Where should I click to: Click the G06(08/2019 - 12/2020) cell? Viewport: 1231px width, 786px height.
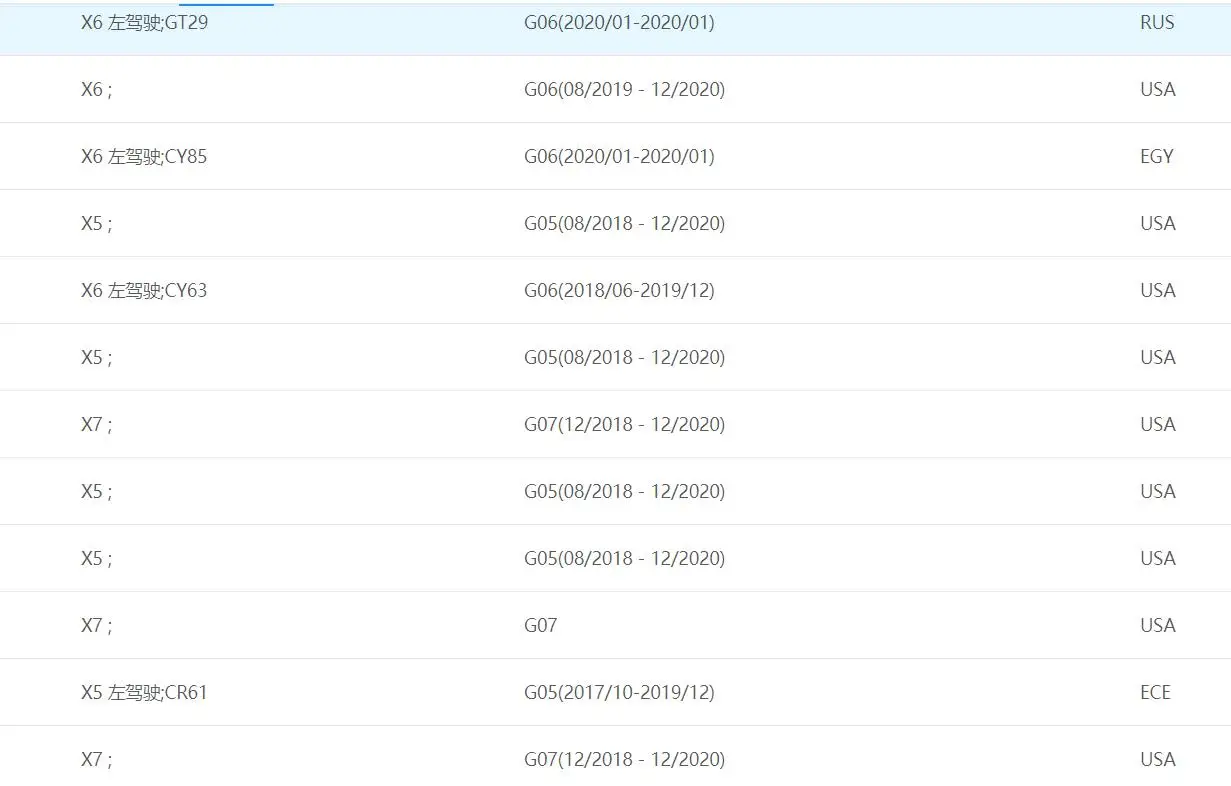pos(624,89)
